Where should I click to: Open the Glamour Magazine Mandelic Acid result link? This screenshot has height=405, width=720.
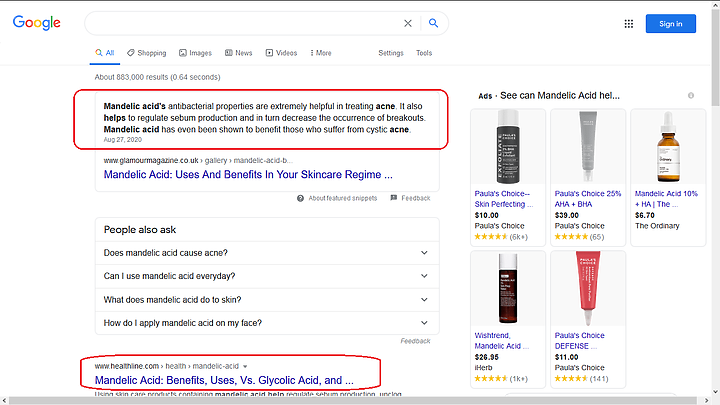[x=248, y=174]
